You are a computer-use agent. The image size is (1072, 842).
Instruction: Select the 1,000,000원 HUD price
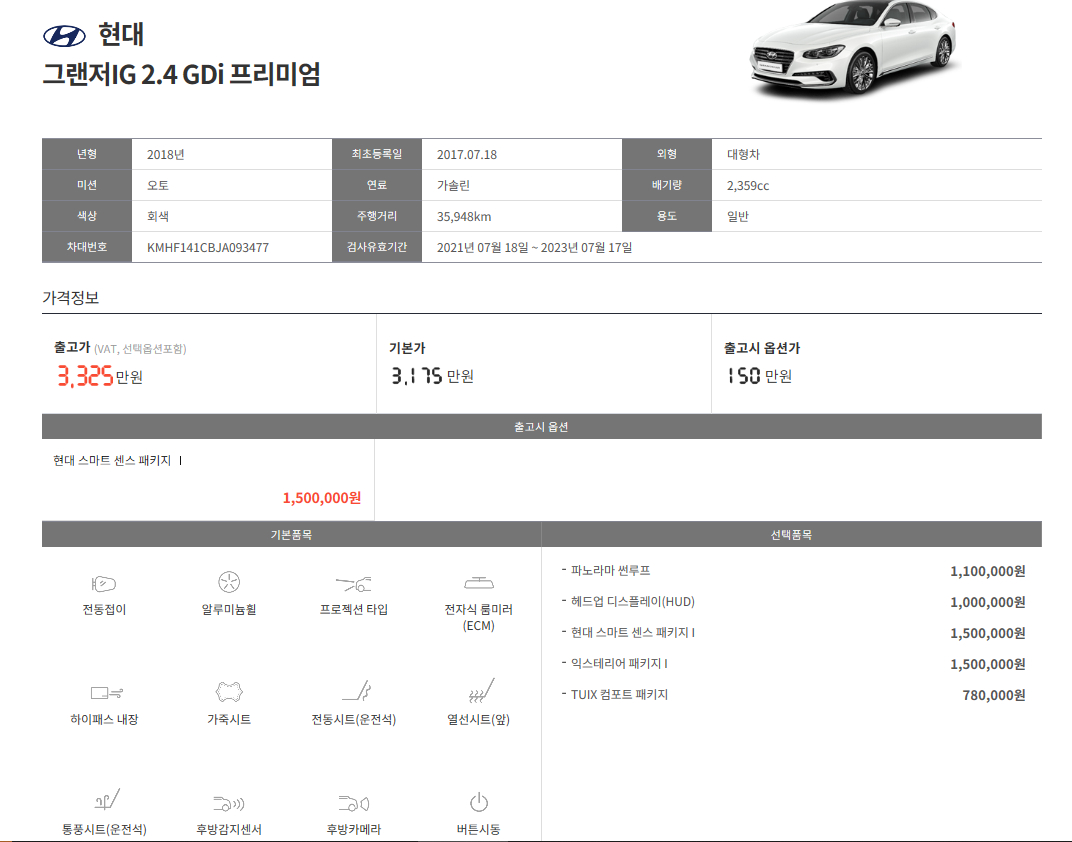pos(988,602)
